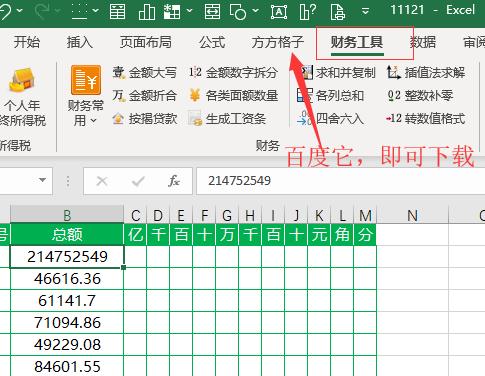Open the Undo history dropdown arrow
The width and height of the screenshot is (485, 376).
20,11
